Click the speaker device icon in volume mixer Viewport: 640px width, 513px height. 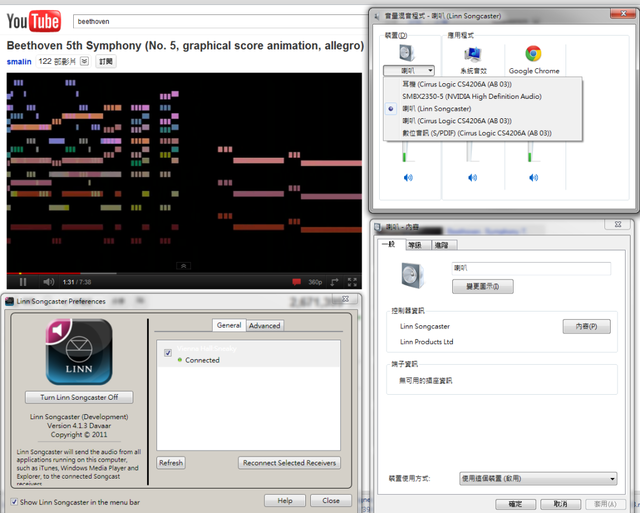click(407, 53)
